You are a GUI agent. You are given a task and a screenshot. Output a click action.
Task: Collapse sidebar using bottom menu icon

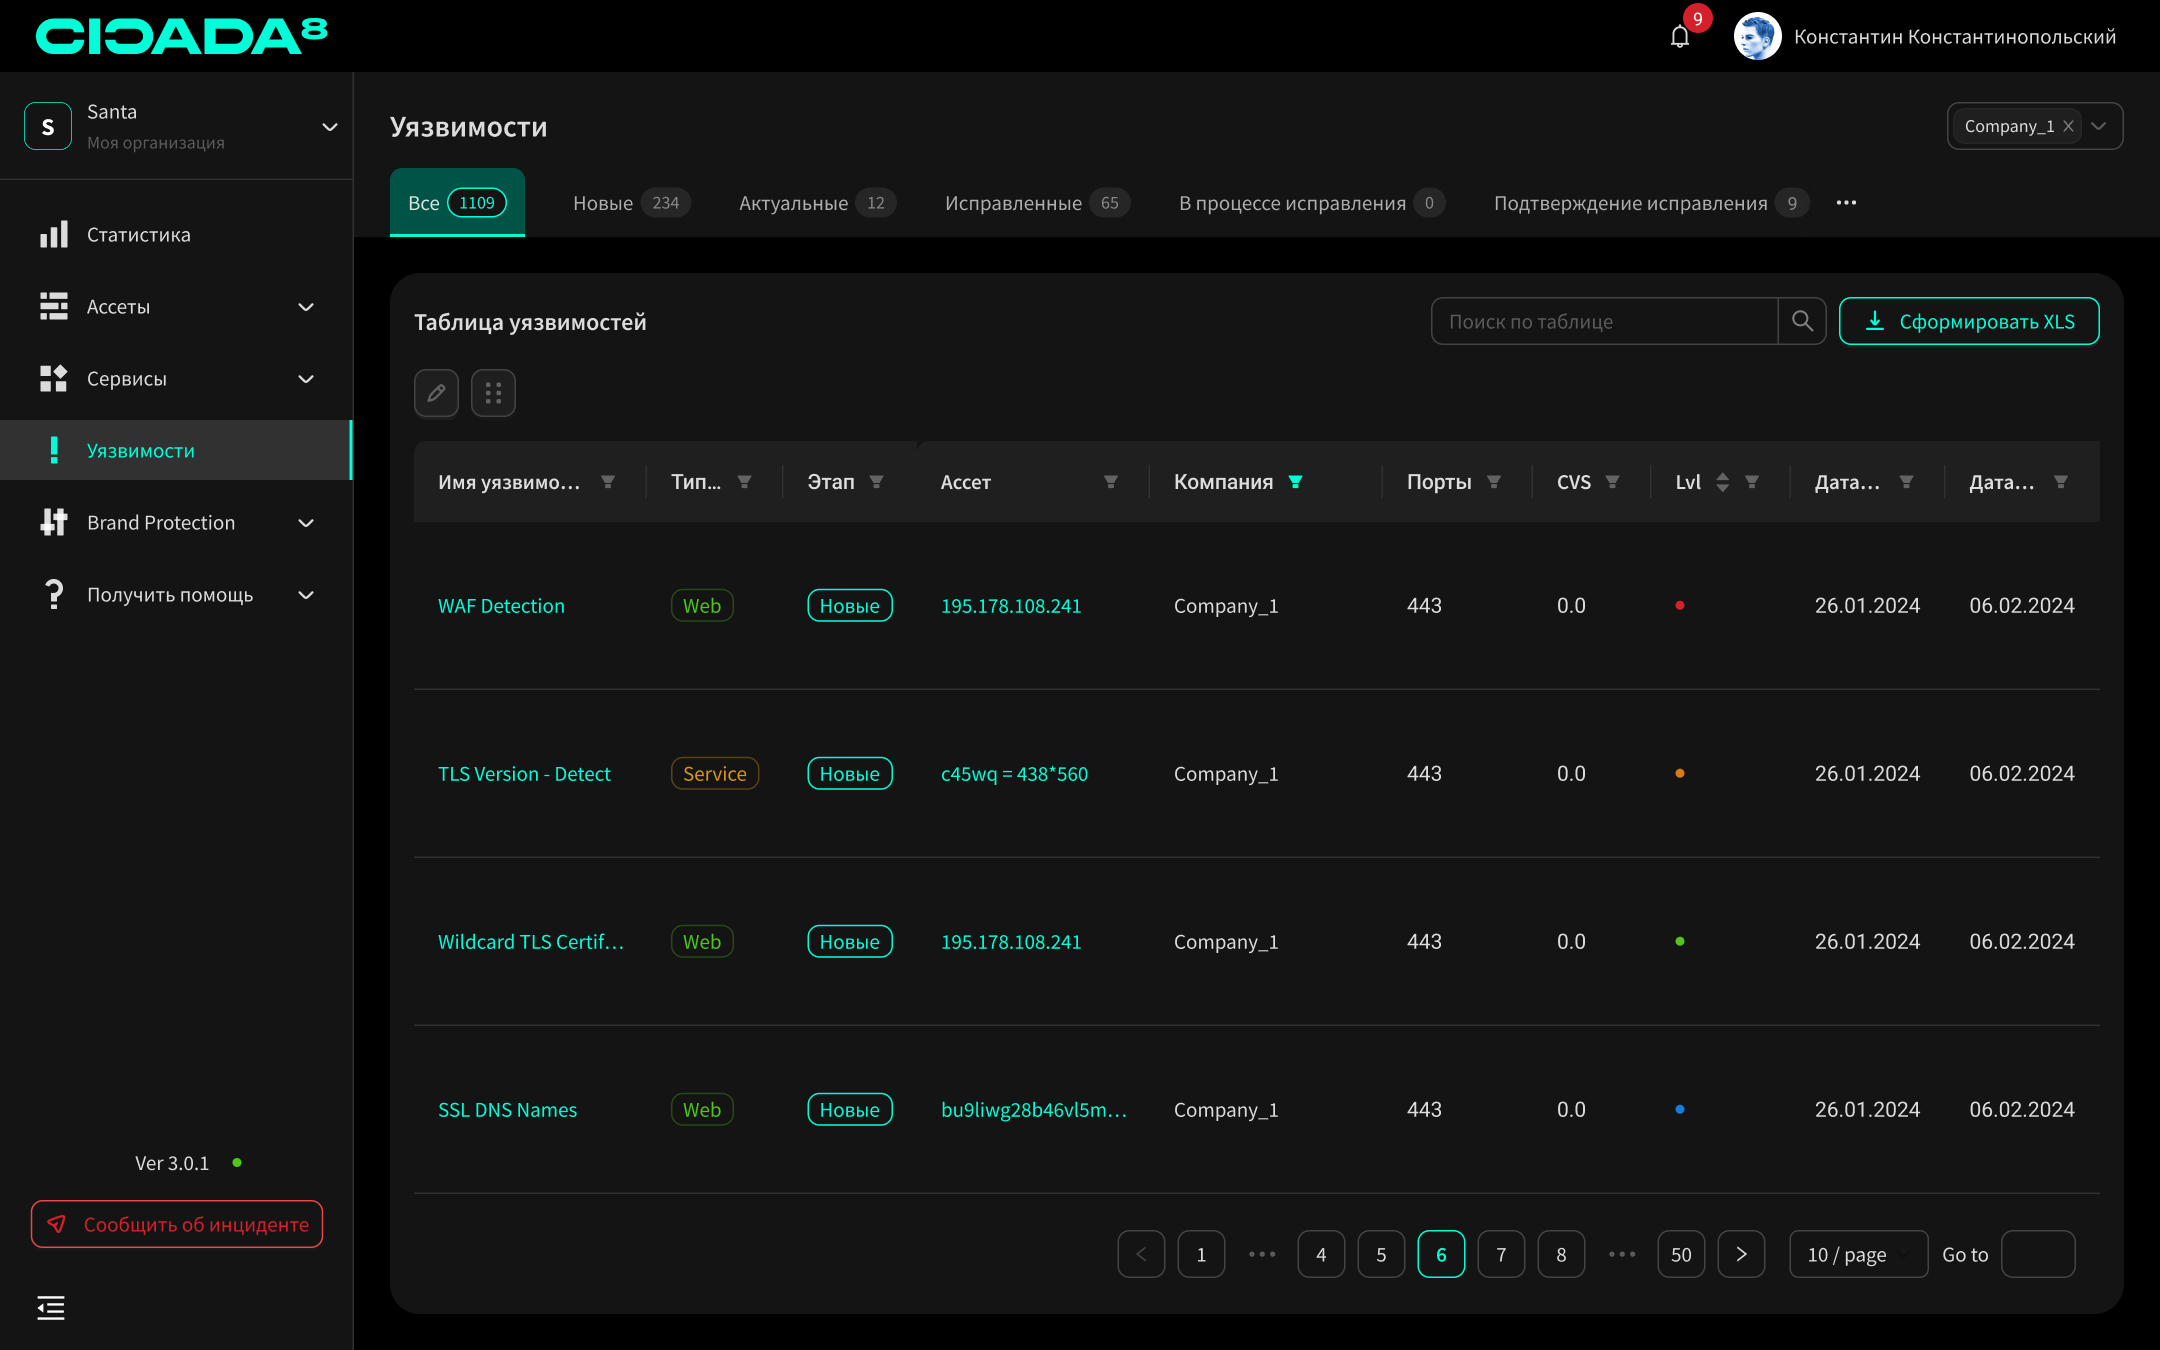[x=51, y=1307]
